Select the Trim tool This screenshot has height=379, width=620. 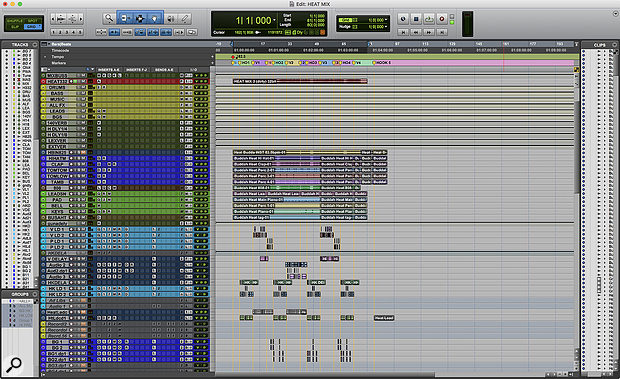(x=125, y=18)
